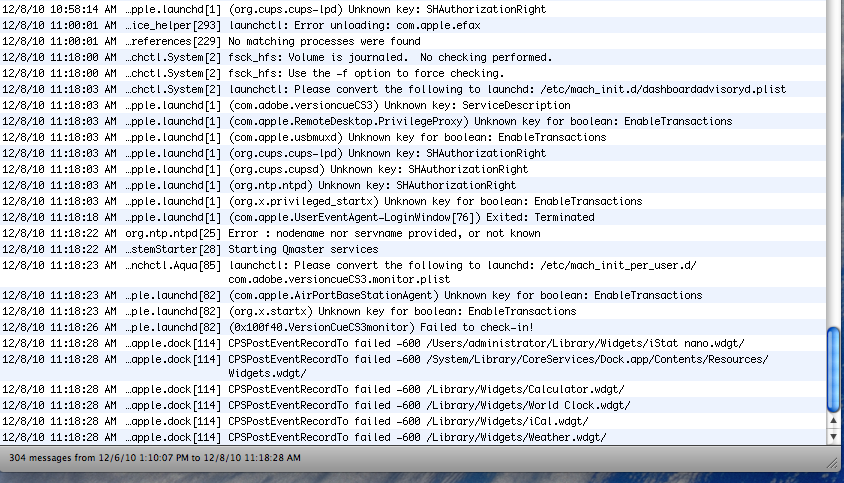This screenshot has width=844, height=483.
Task: Select the 'Starting Qmaster services' row
Action: tap(413, 249)
